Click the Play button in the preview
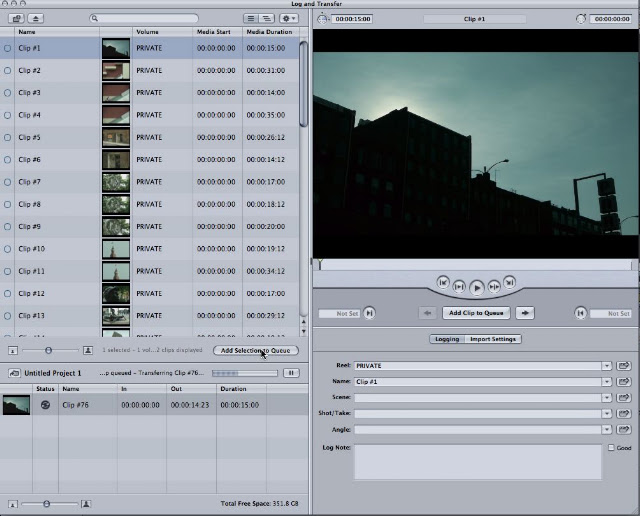Image resolution: width=640 pixels, height=516 pixels. (x=476, y=288)
